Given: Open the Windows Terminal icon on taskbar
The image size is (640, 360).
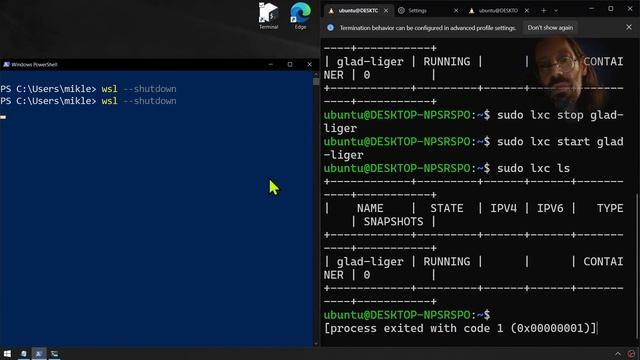Looking at the screenshot, I should coord(54,354).
